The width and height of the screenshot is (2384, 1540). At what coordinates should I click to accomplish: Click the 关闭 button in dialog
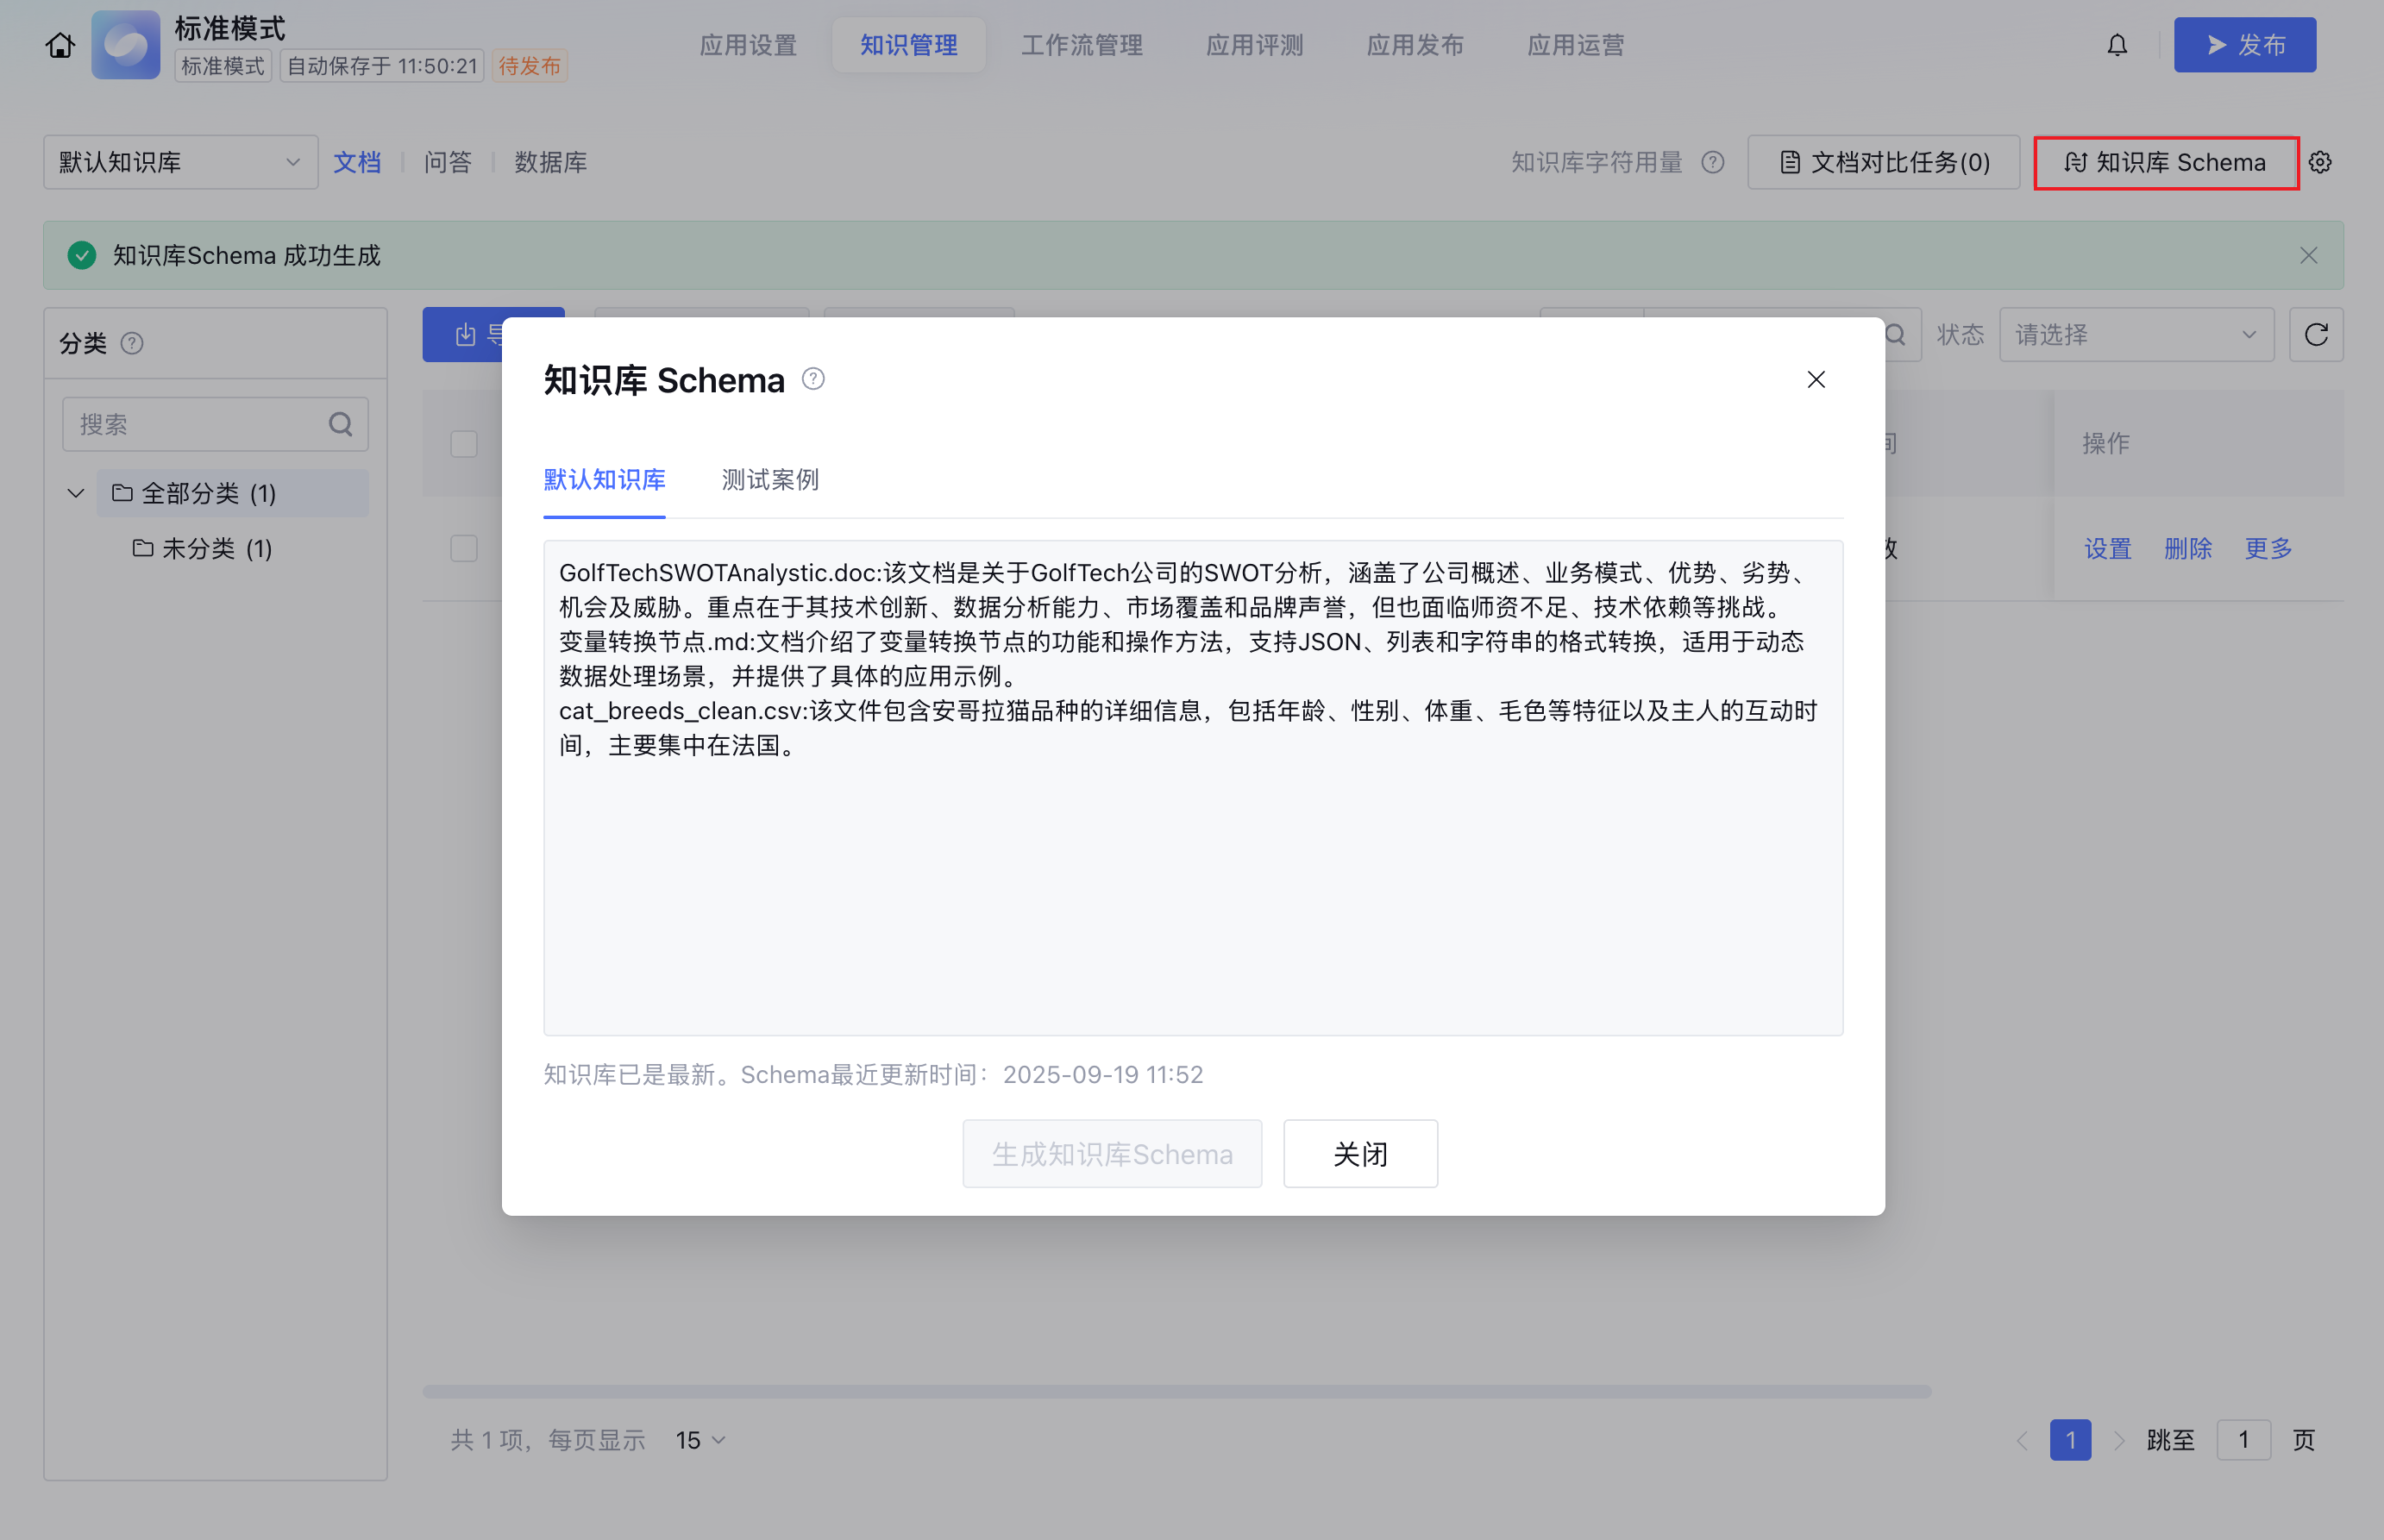pyautogui.click(x=1360, y=1154)
